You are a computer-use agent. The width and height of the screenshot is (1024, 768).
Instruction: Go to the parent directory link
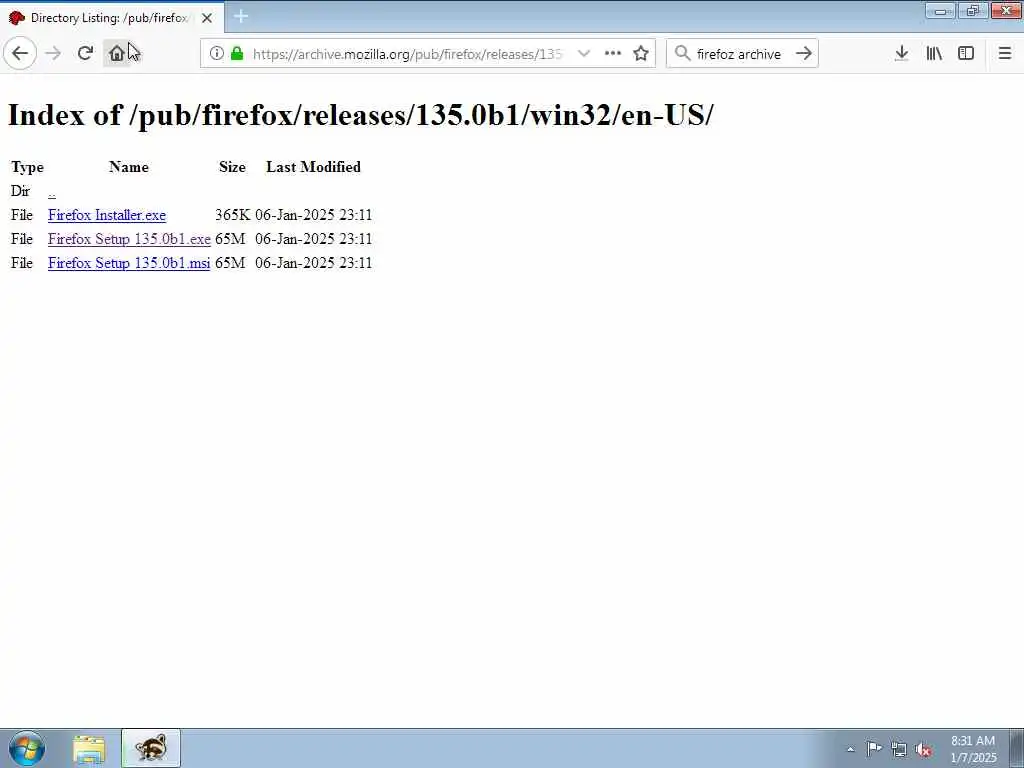click(x=52, y=191)
